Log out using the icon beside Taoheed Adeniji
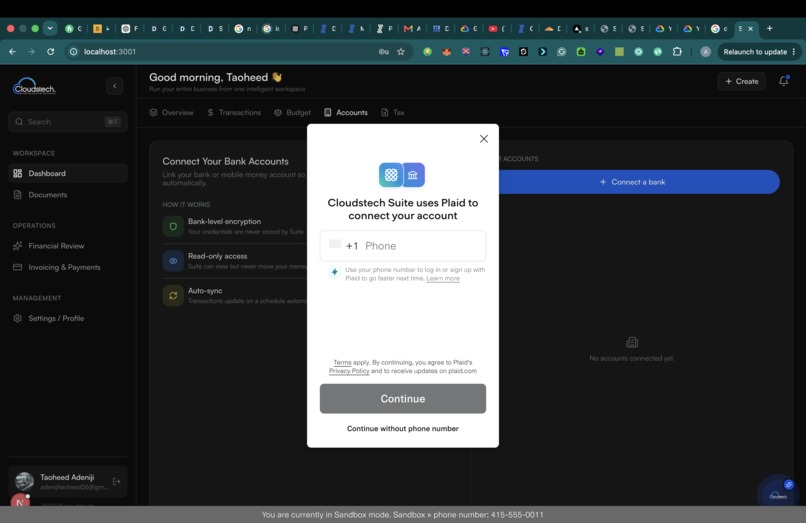This screenshot has height=523, width=806. (117, 481)
